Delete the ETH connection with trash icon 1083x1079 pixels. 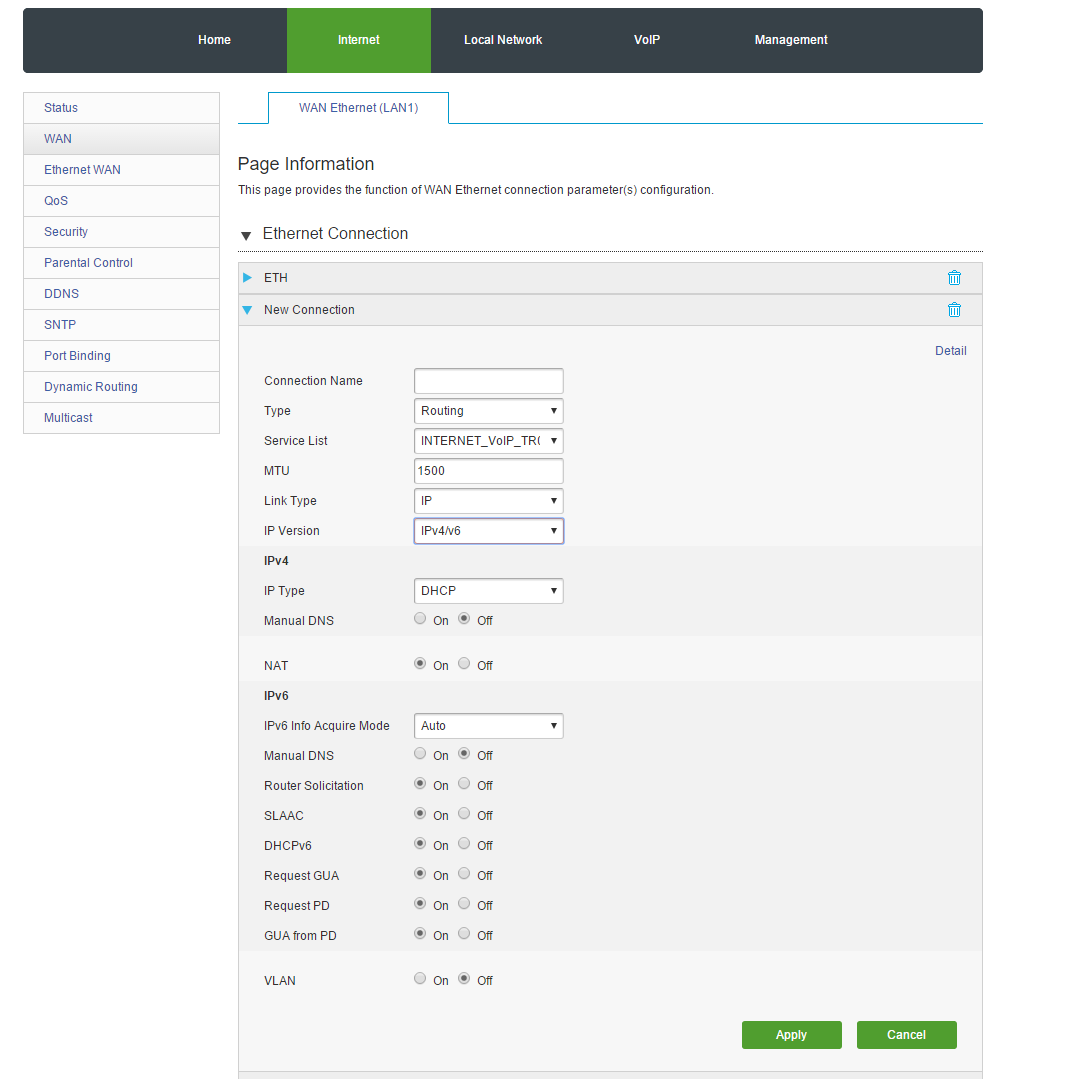(954, 278)
